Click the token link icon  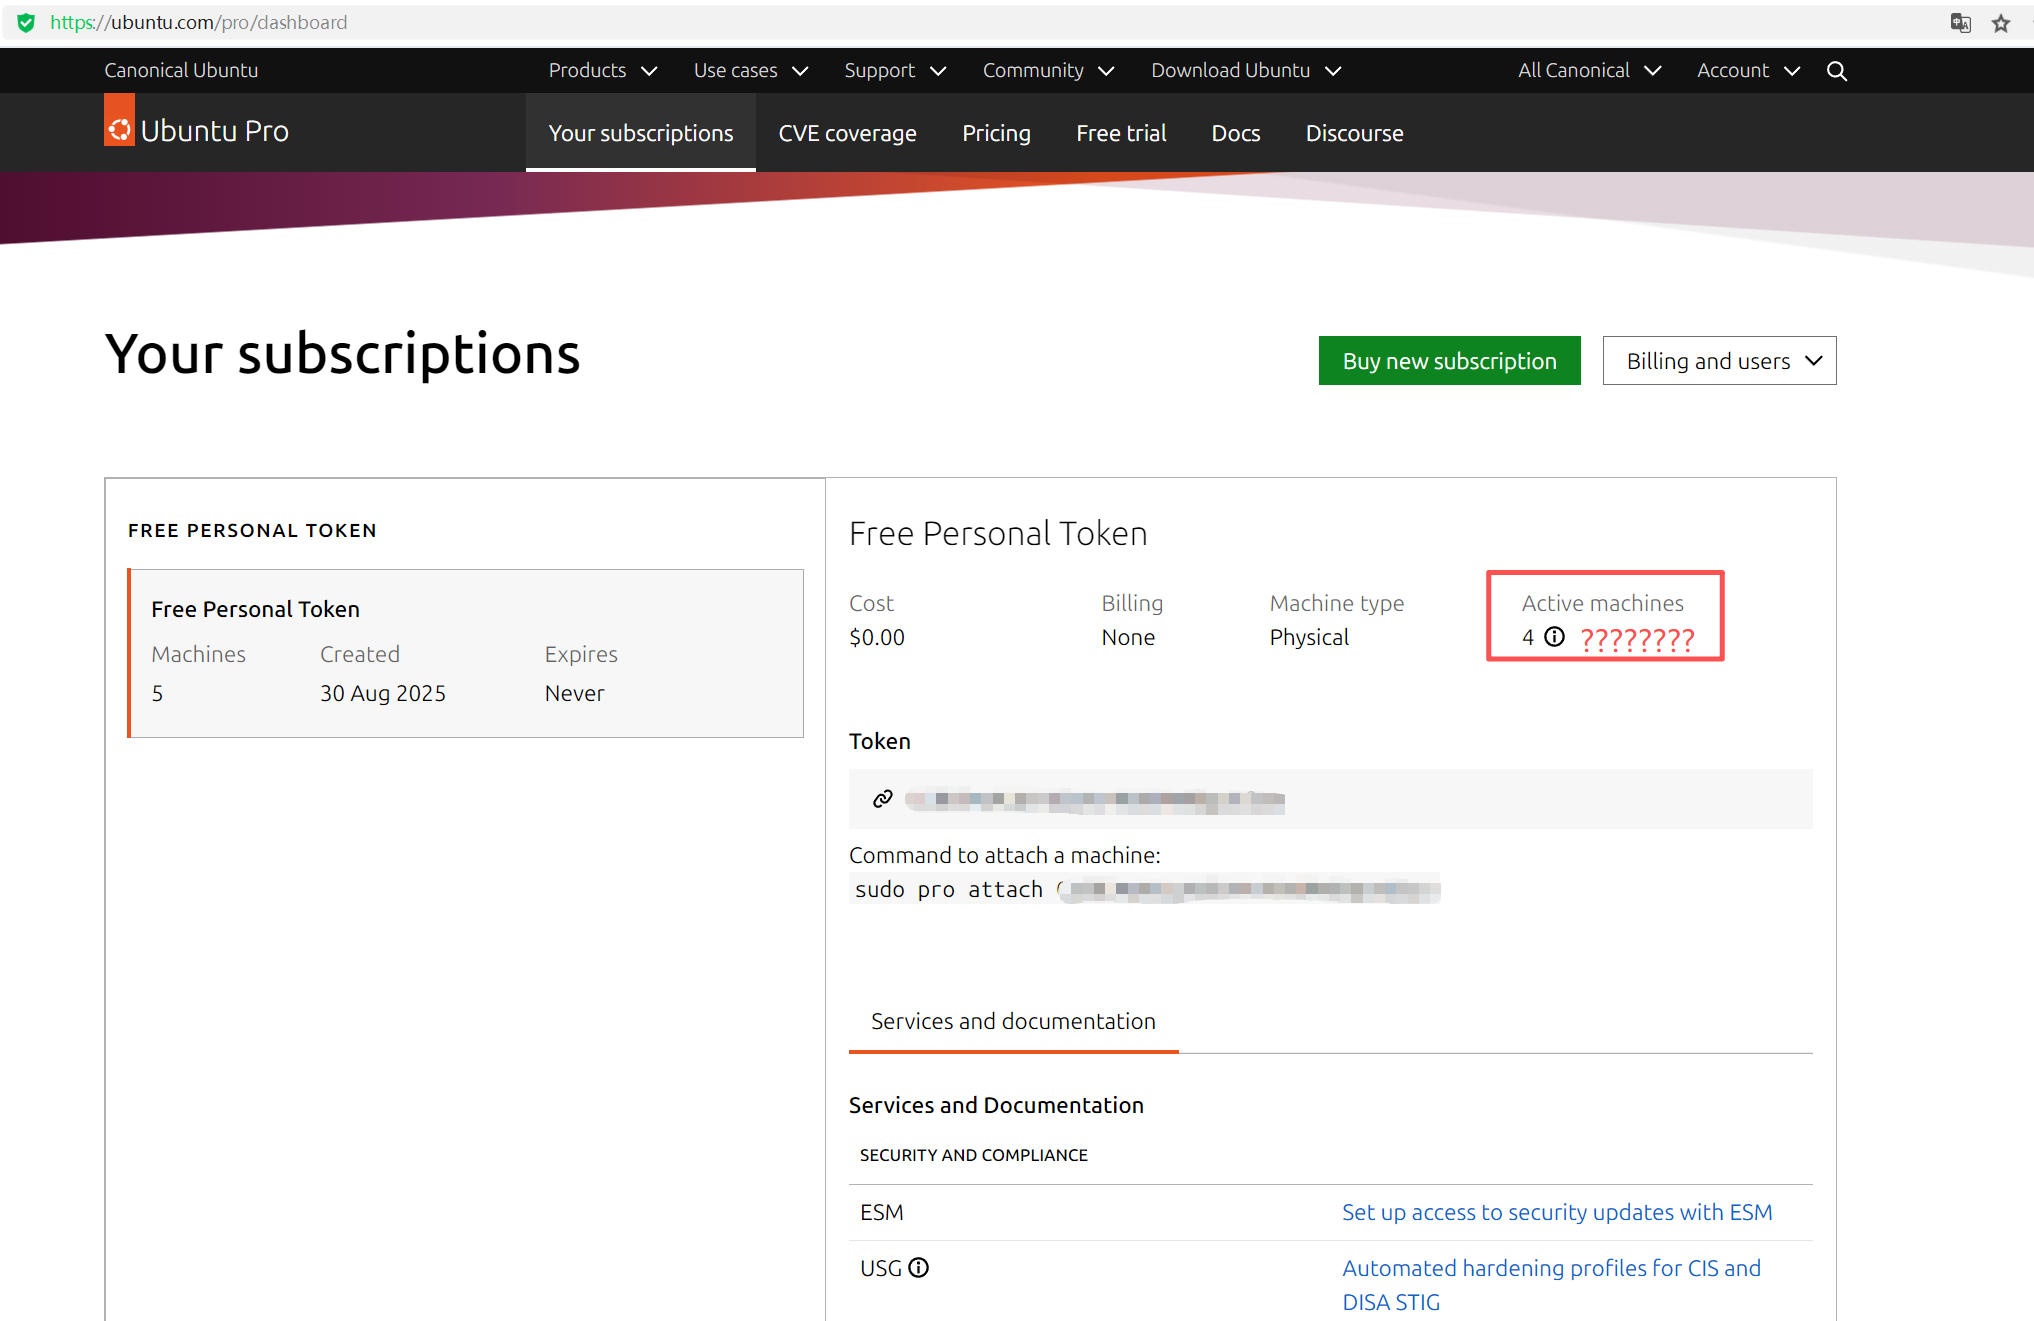[x=882, y=799]
